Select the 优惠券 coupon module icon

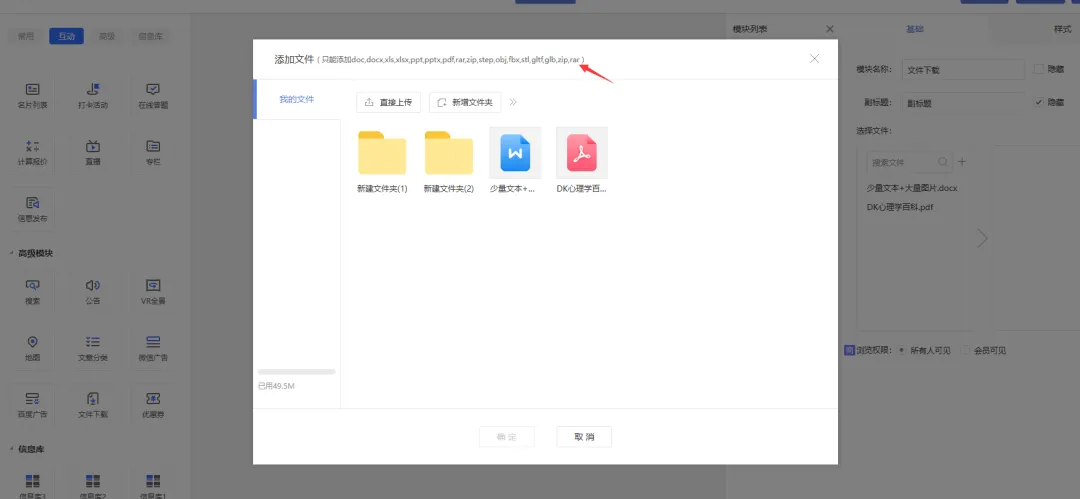pyautogui.click(x=153, y=398)
